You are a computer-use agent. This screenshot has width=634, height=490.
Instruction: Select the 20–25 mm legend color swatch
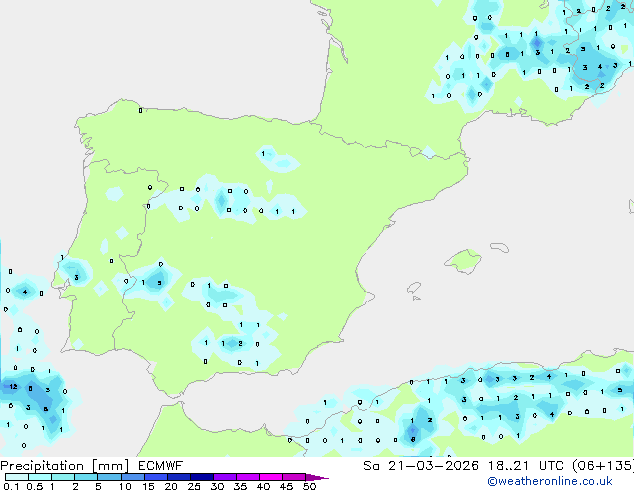[179, 477]
